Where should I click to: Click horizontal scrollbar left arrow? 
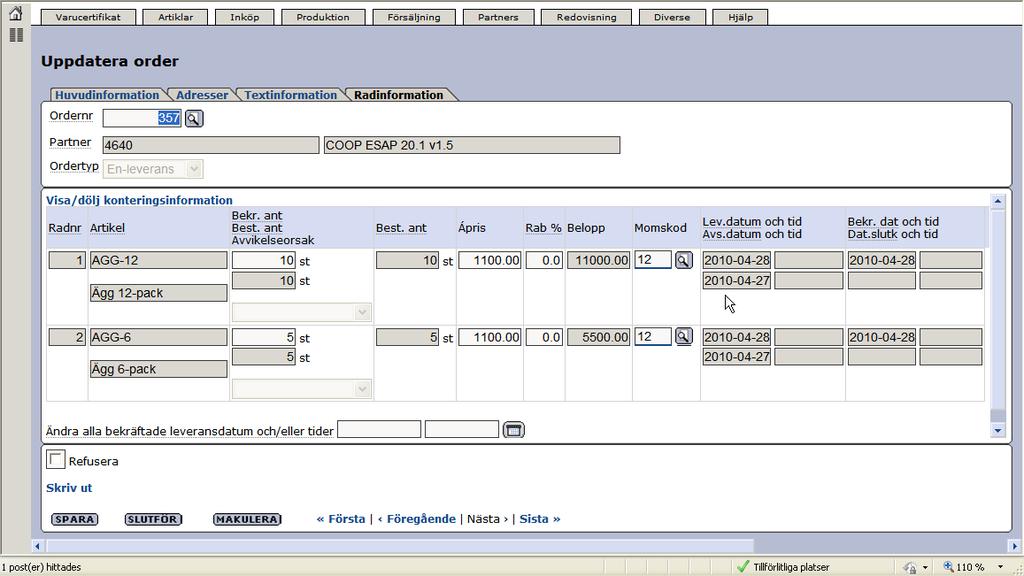[x=37, y=545]
